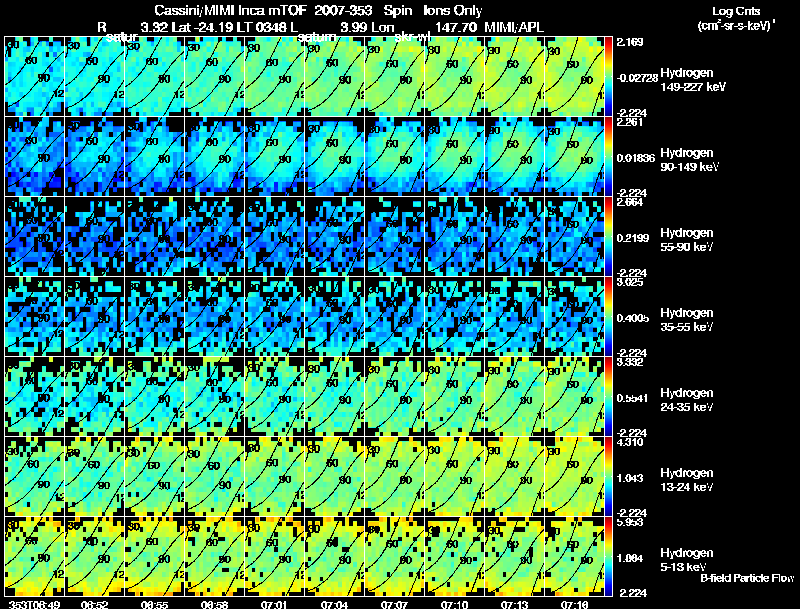Open the 5-13 keV panel in the 06:55 column
The width and height of the screenshot is (800, 609).
click(155, 557)
